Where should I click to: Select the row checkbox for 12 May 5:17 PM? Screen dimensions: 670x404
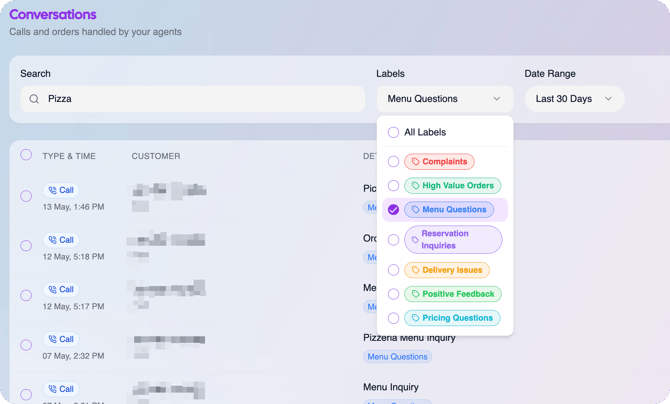coord(26,295)
